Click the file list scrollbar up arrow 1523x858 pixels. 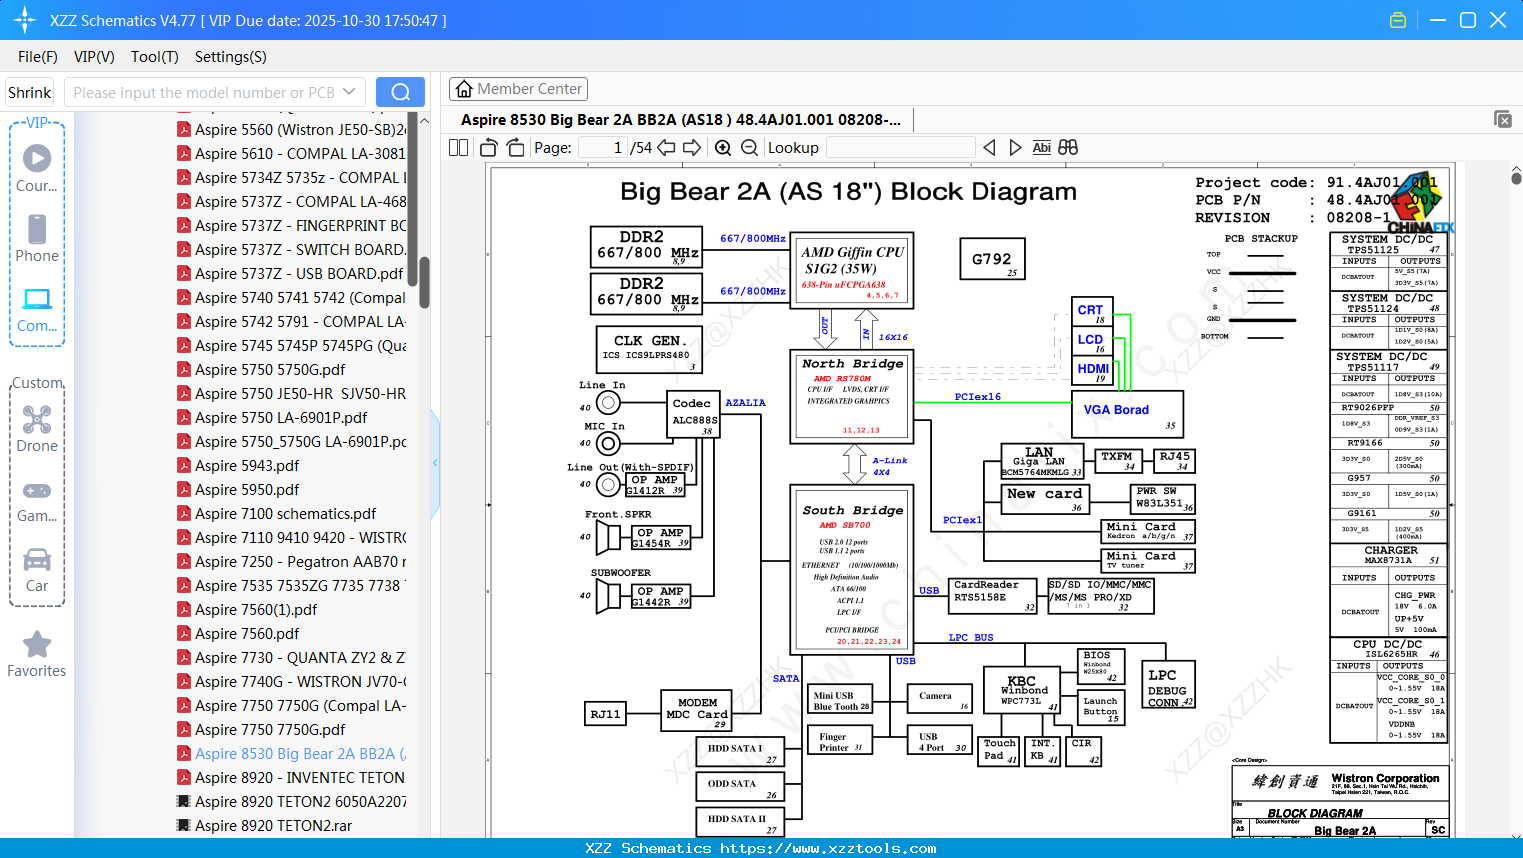click(424, 120)
